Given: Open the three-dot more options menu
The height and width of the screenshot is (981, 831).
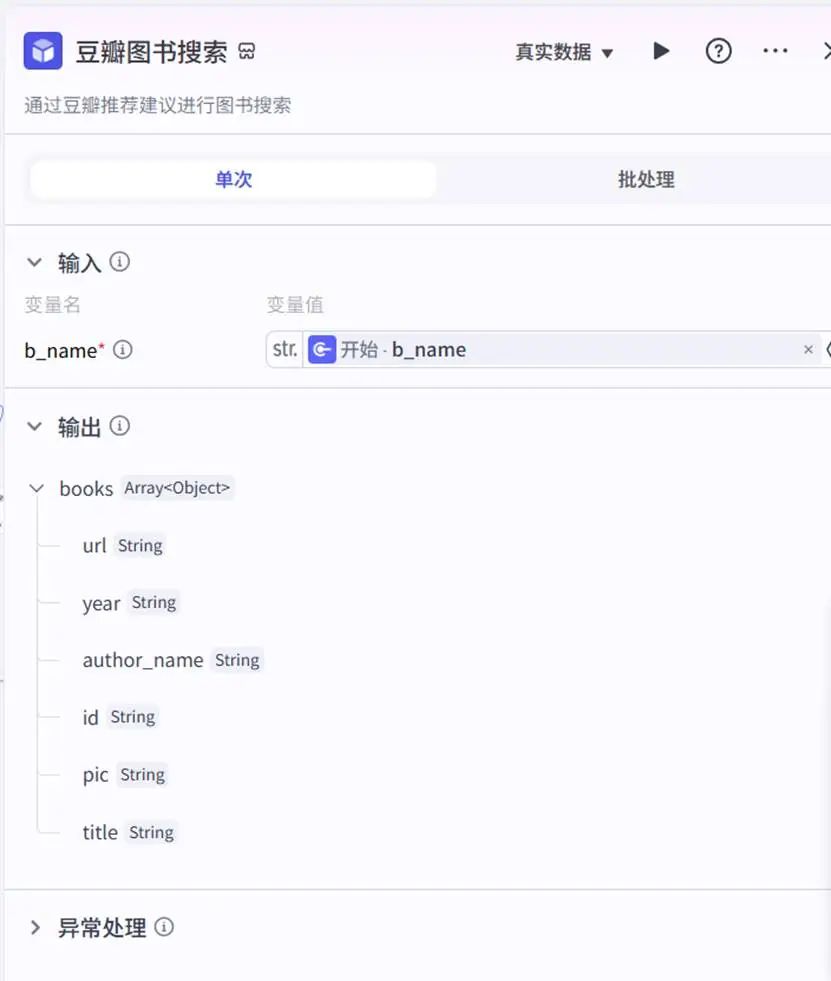Looking at the screenshot, I should pyautogui.click(x=775, y=51).
